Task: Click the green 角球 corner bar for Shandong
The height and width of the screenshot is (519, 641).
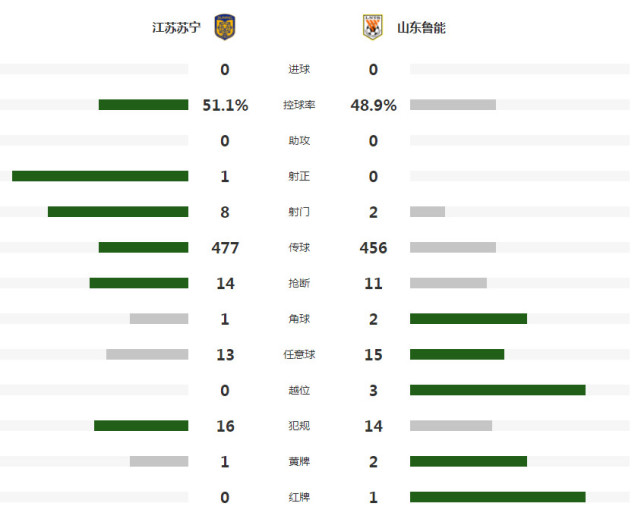Action: pyautogui.click(x=468, y=319)
